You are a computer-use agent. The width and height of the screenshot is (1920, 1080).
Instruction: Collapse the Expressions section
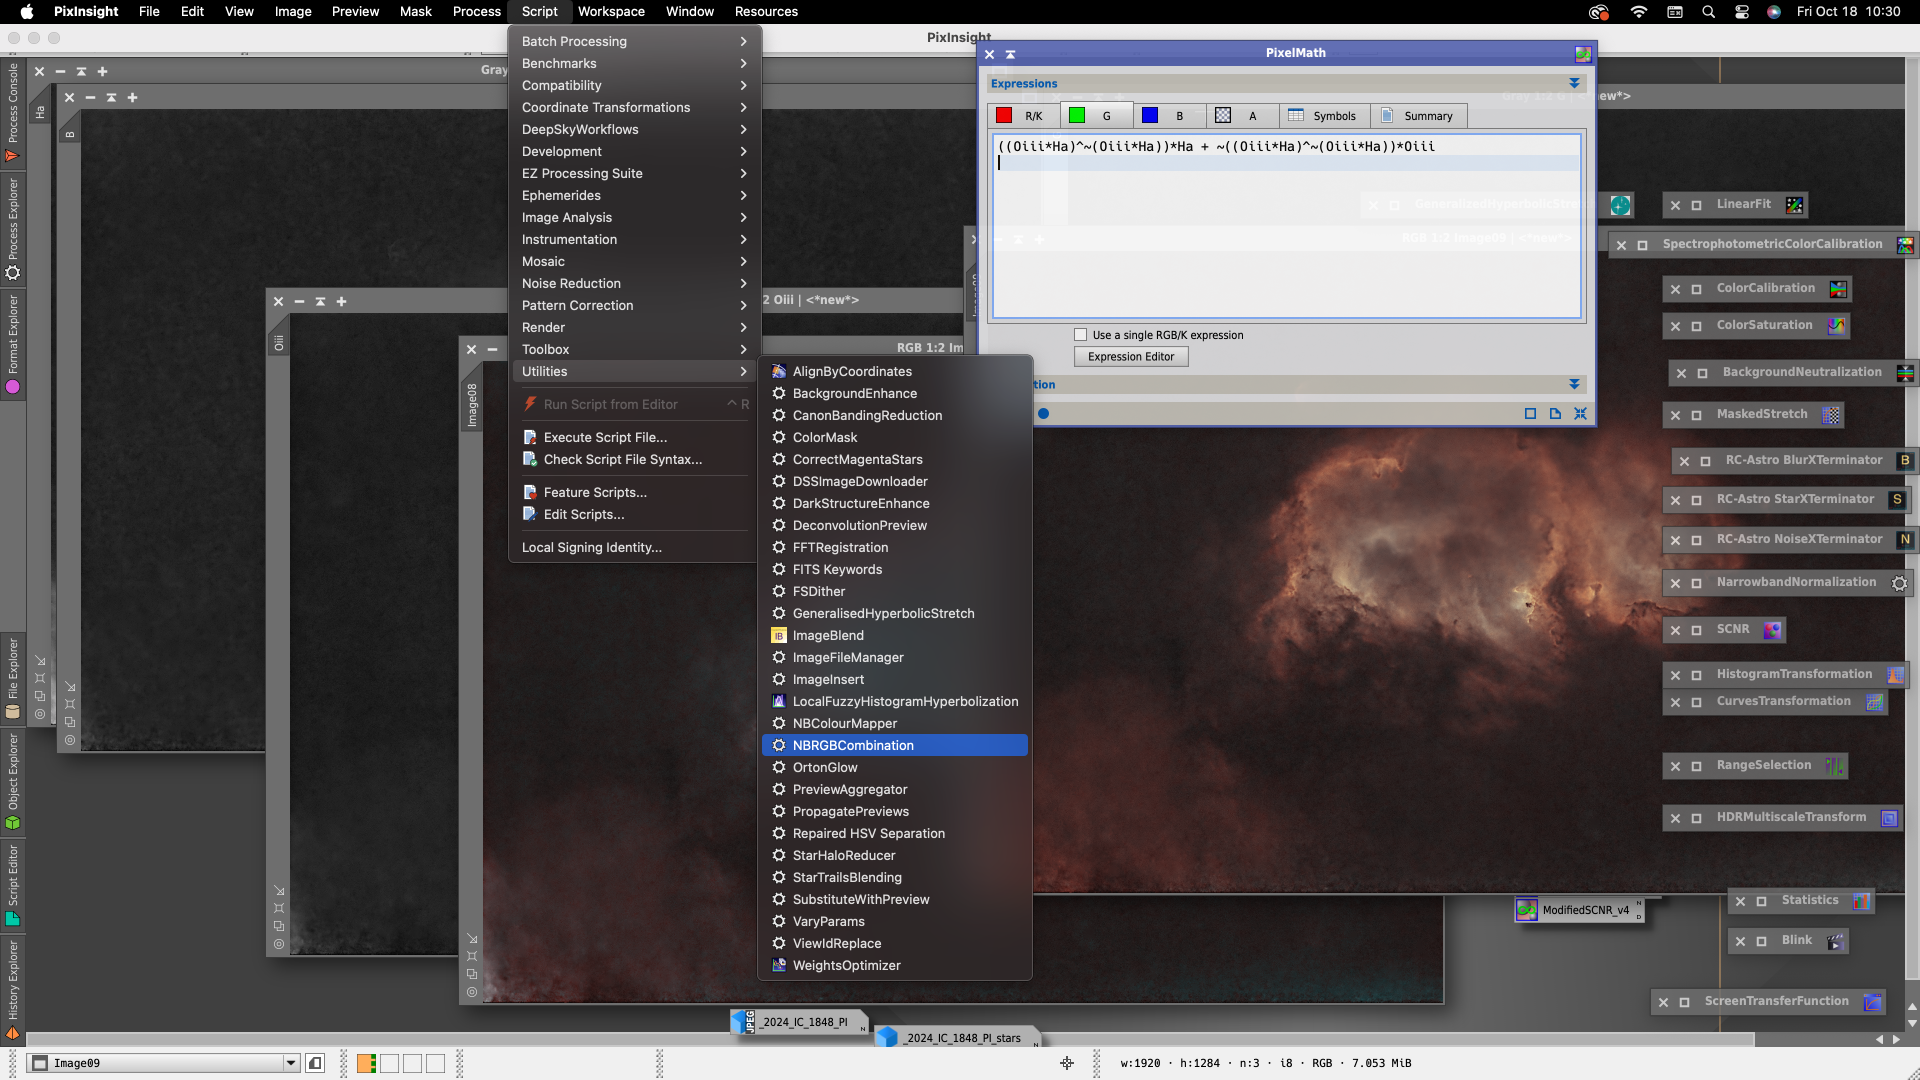tap(1574, 84)
